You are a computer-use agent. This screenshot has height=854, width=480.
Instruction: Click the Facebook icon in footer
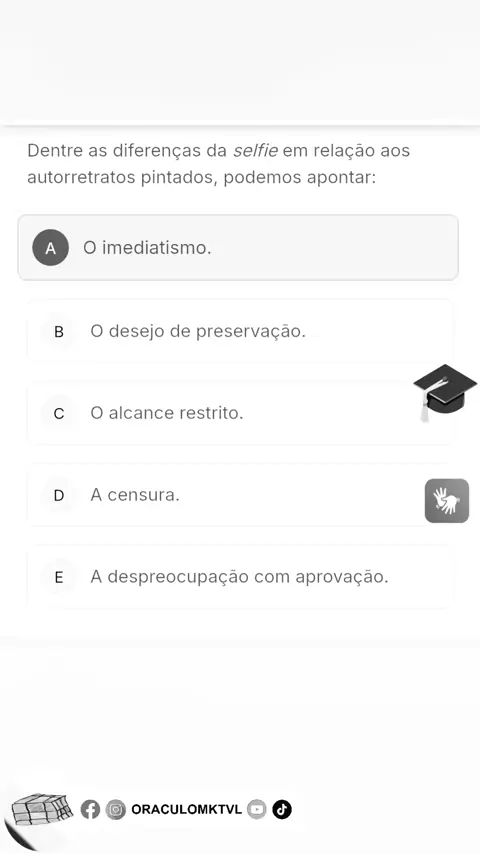[90, 809]
